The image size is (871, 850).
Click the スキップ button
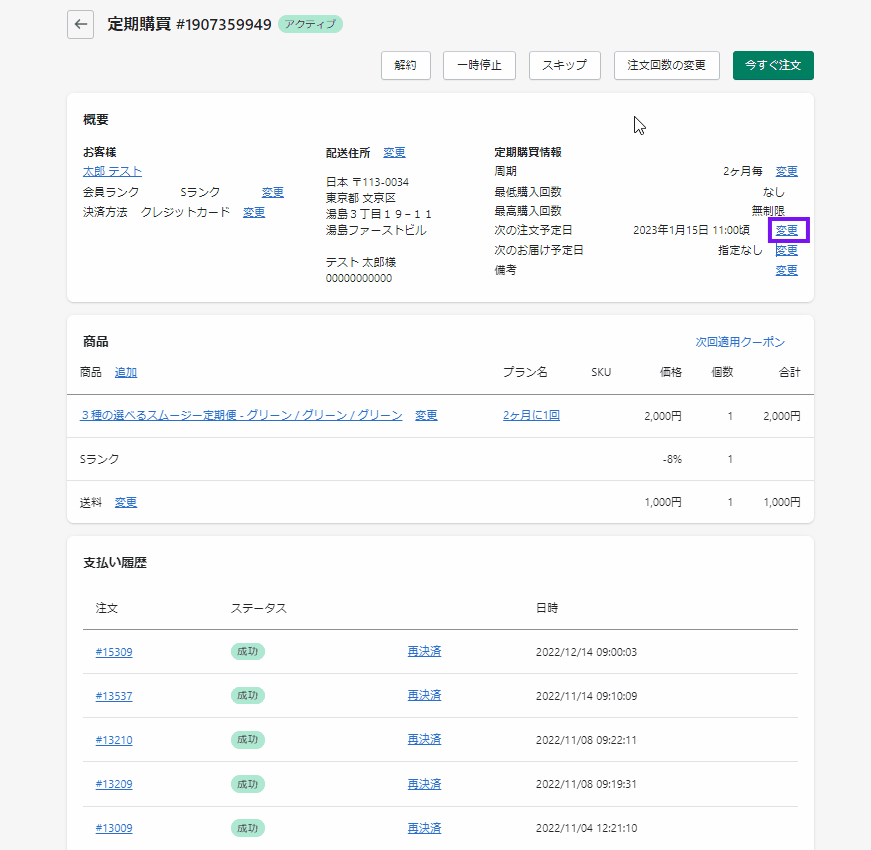(x=564, y=65)
